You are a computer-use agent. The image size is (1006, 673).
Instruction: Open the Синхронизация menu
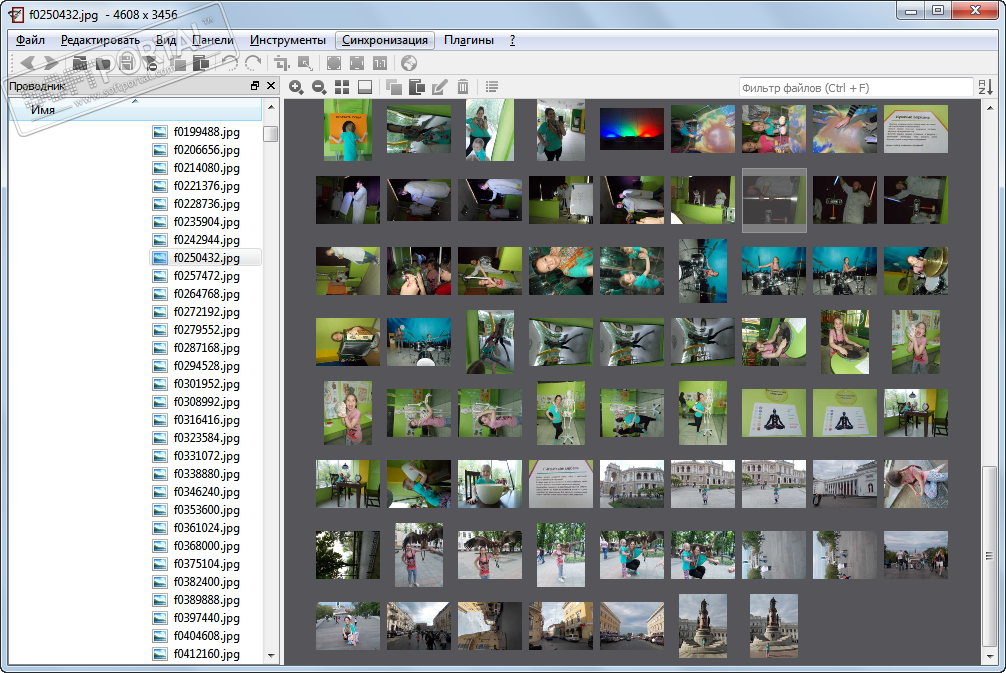click(385, 40)
